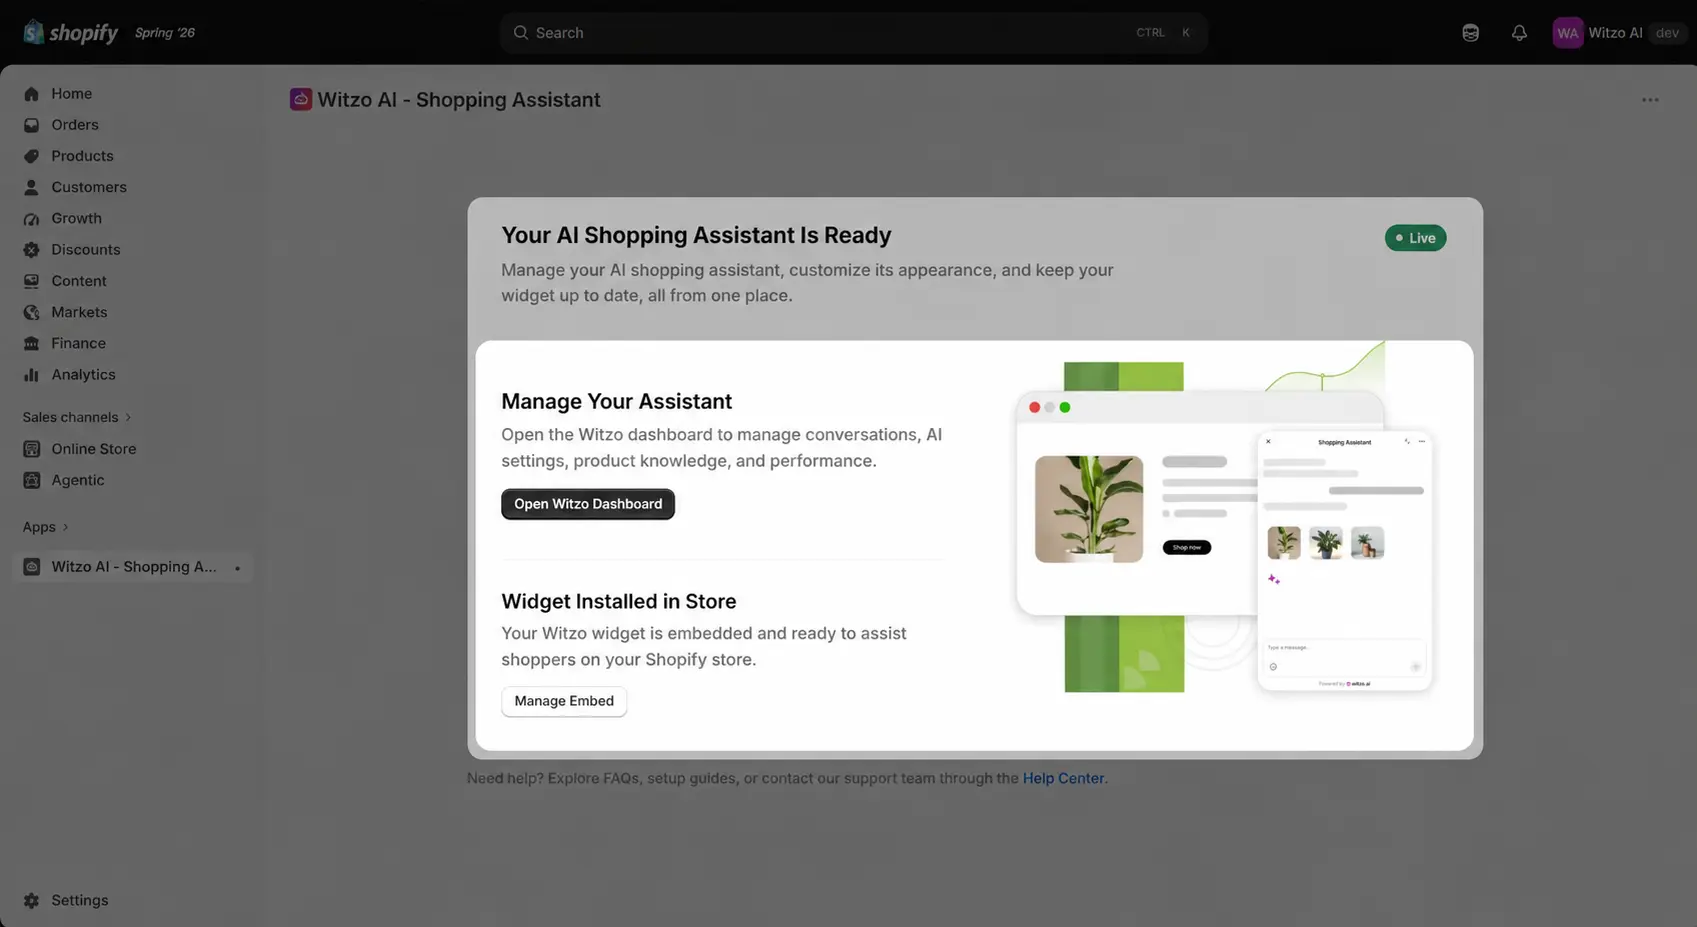Click the Finance bank icon

32,343
